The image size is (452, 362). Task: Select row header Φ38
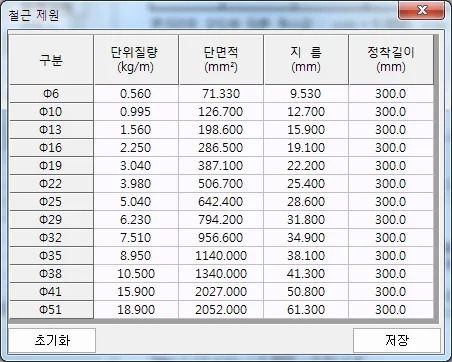pyautogui.click(x=51, y=274)
